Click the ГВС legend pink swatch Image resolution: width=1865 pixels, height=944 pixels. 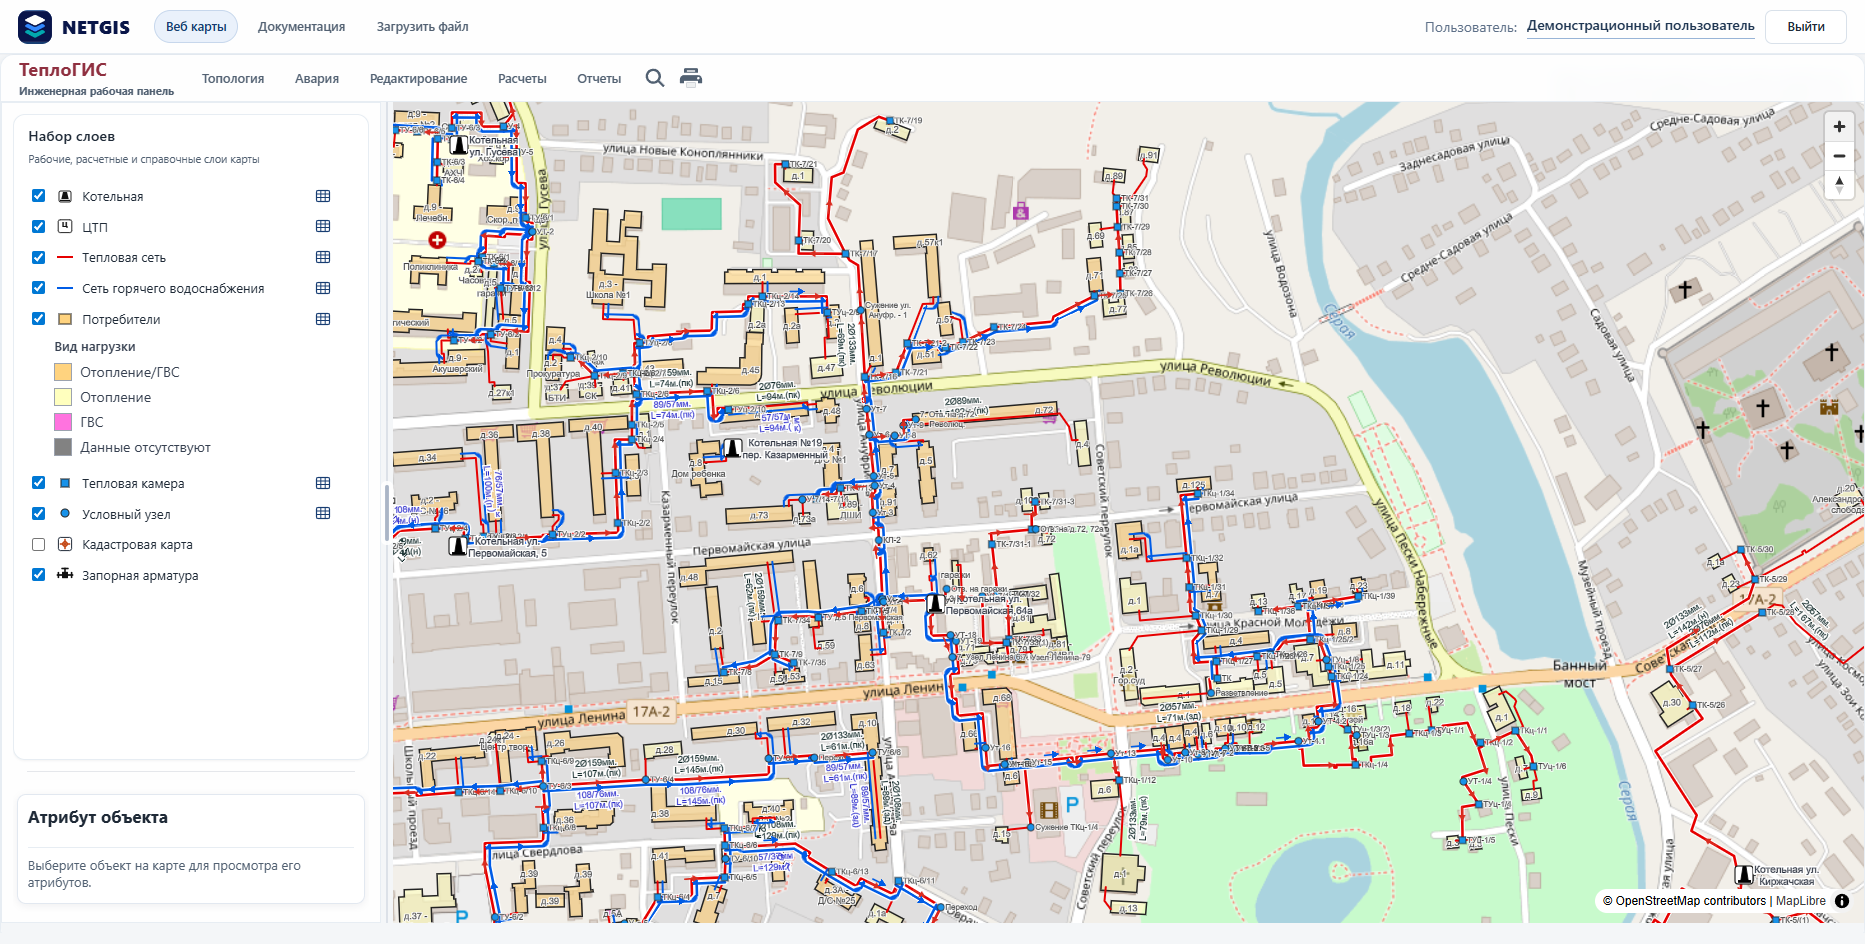[63, 422]
